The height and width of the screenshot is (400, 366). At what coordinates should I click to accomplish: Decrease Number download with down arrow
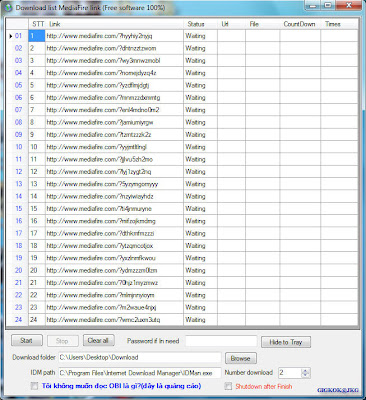click(x=305, y=375)
